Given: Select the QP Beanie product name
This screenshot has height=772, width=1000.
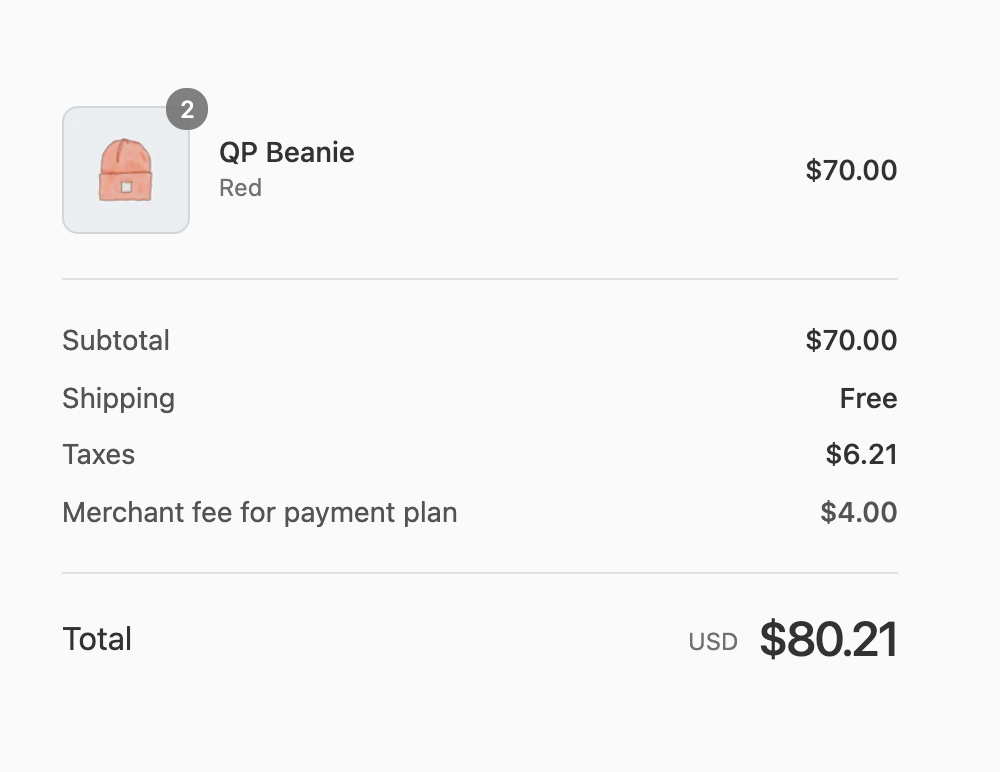Looking at the screenshot, I should (287, 153).
